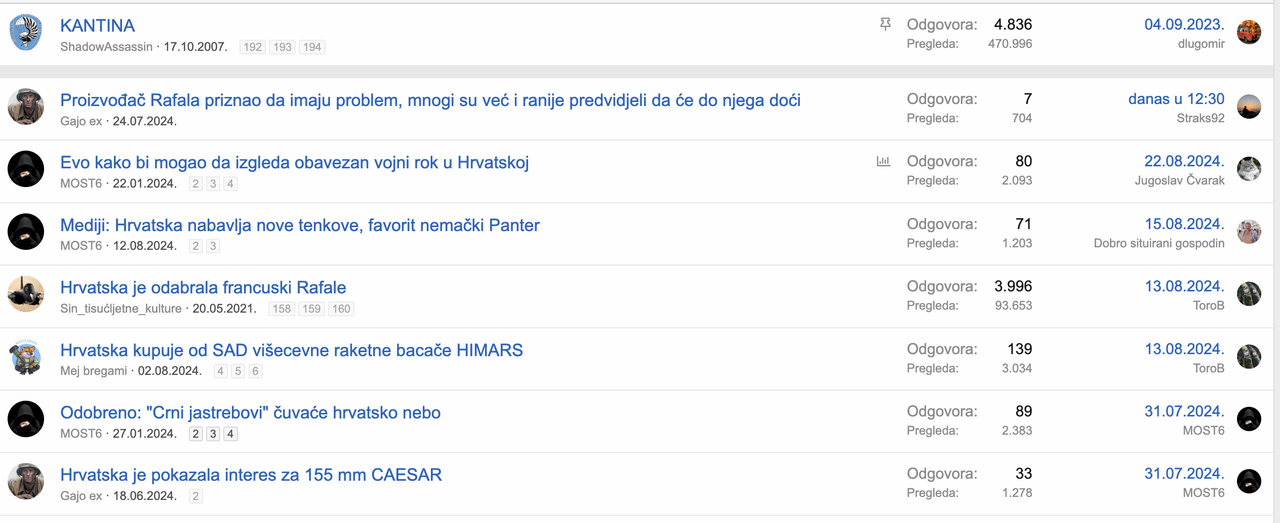This screenshot has width=1280, height=523.
Task: Go to page 160 of the Rafale thread
Action: click(x=341, y=309)
